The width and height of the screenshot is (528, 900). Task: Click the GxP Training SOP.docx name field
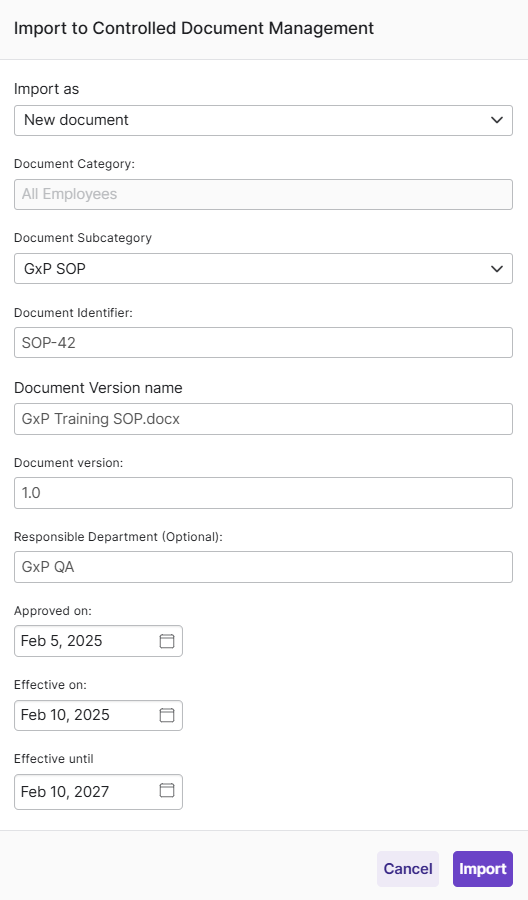tap(263, 419)
